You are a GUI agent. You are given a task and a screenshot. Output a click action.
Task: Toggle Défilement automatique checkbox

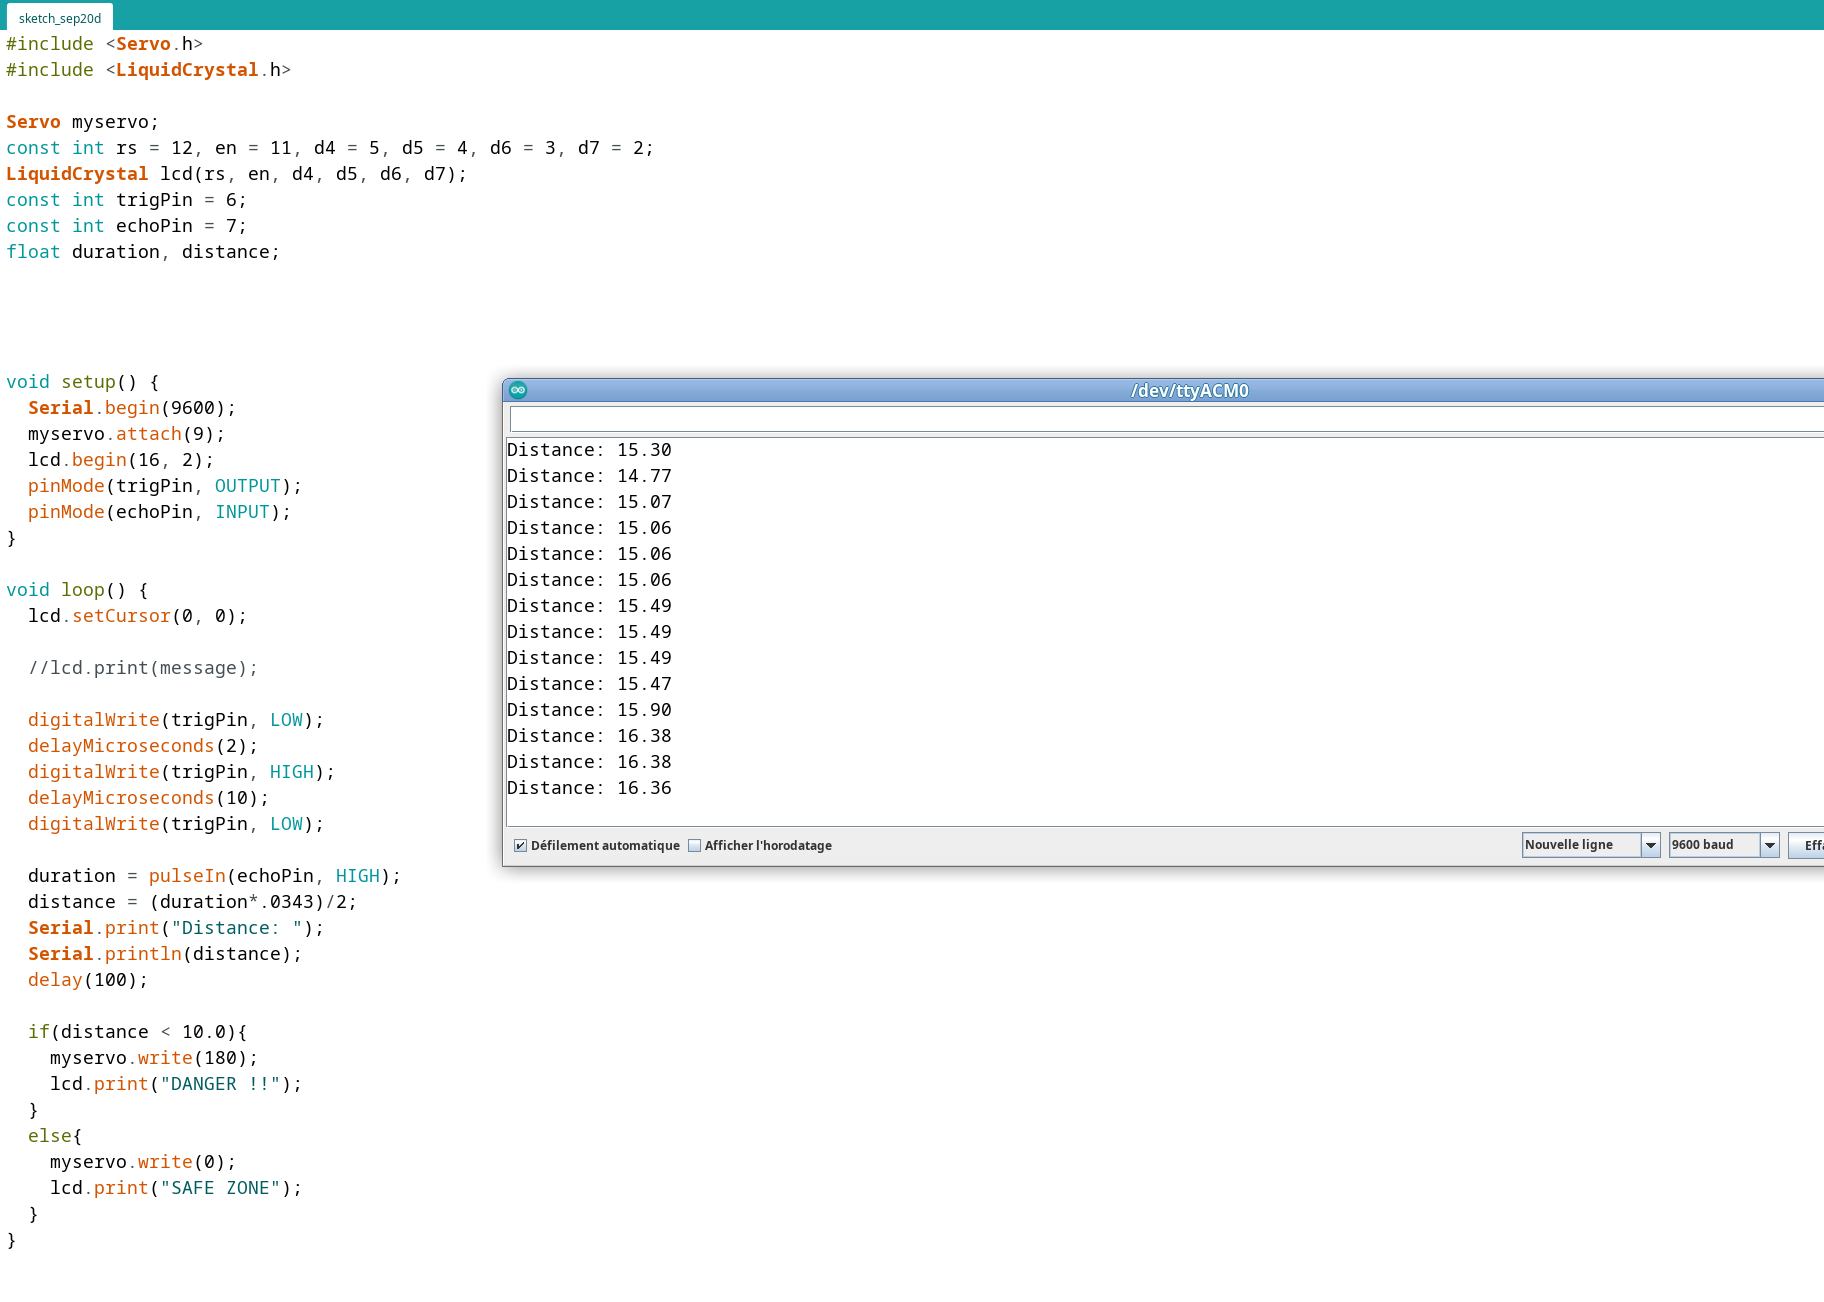coord(520,846)
